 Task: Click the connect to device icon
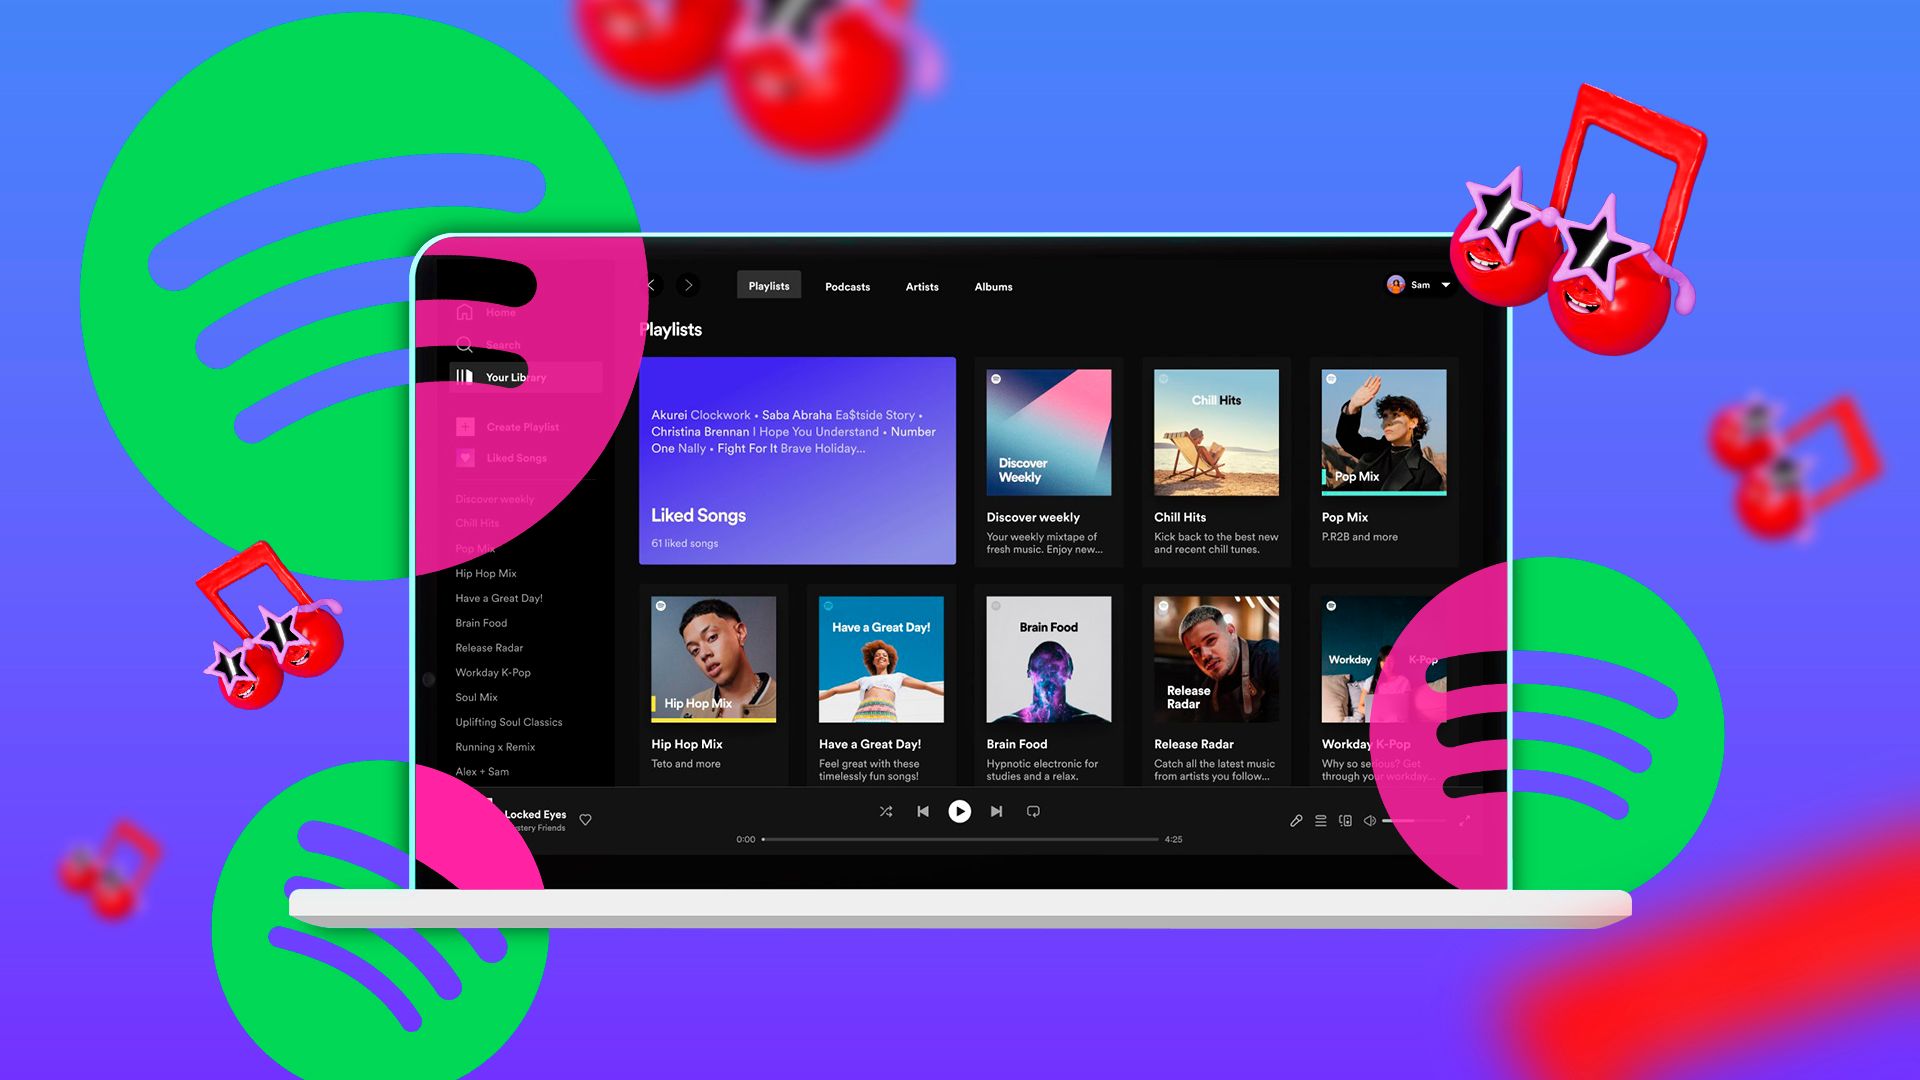pos(1344,810)
